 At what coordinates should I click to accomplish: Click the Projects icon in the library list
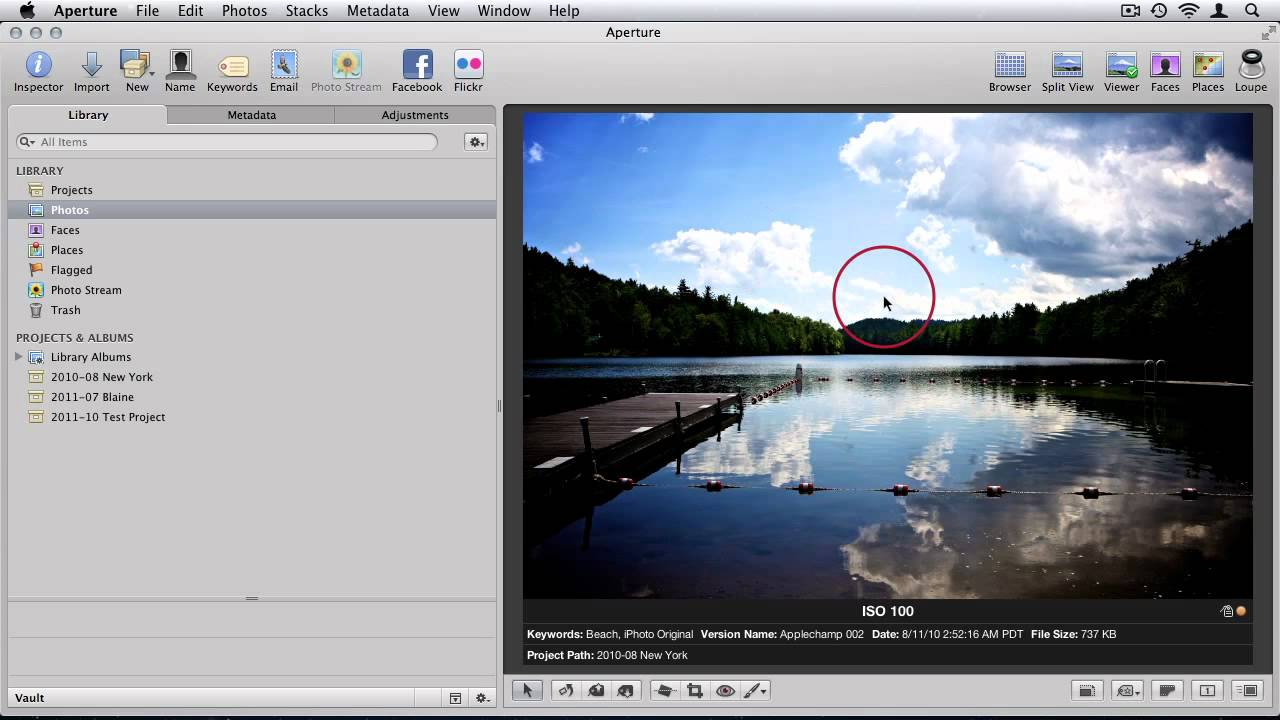click(36, 190)
